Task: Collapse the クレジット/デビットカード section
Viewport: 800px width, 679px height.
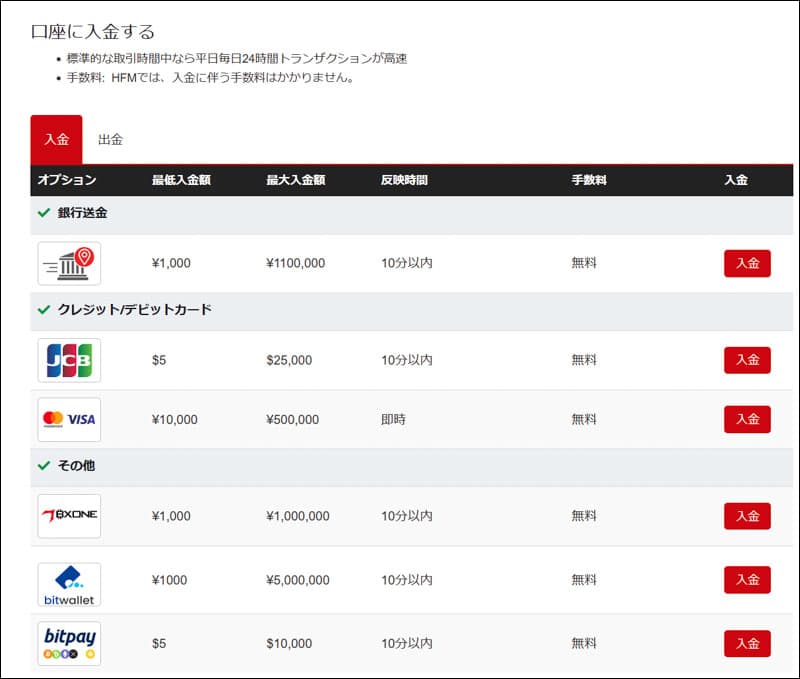Action: tap(124, 310)
